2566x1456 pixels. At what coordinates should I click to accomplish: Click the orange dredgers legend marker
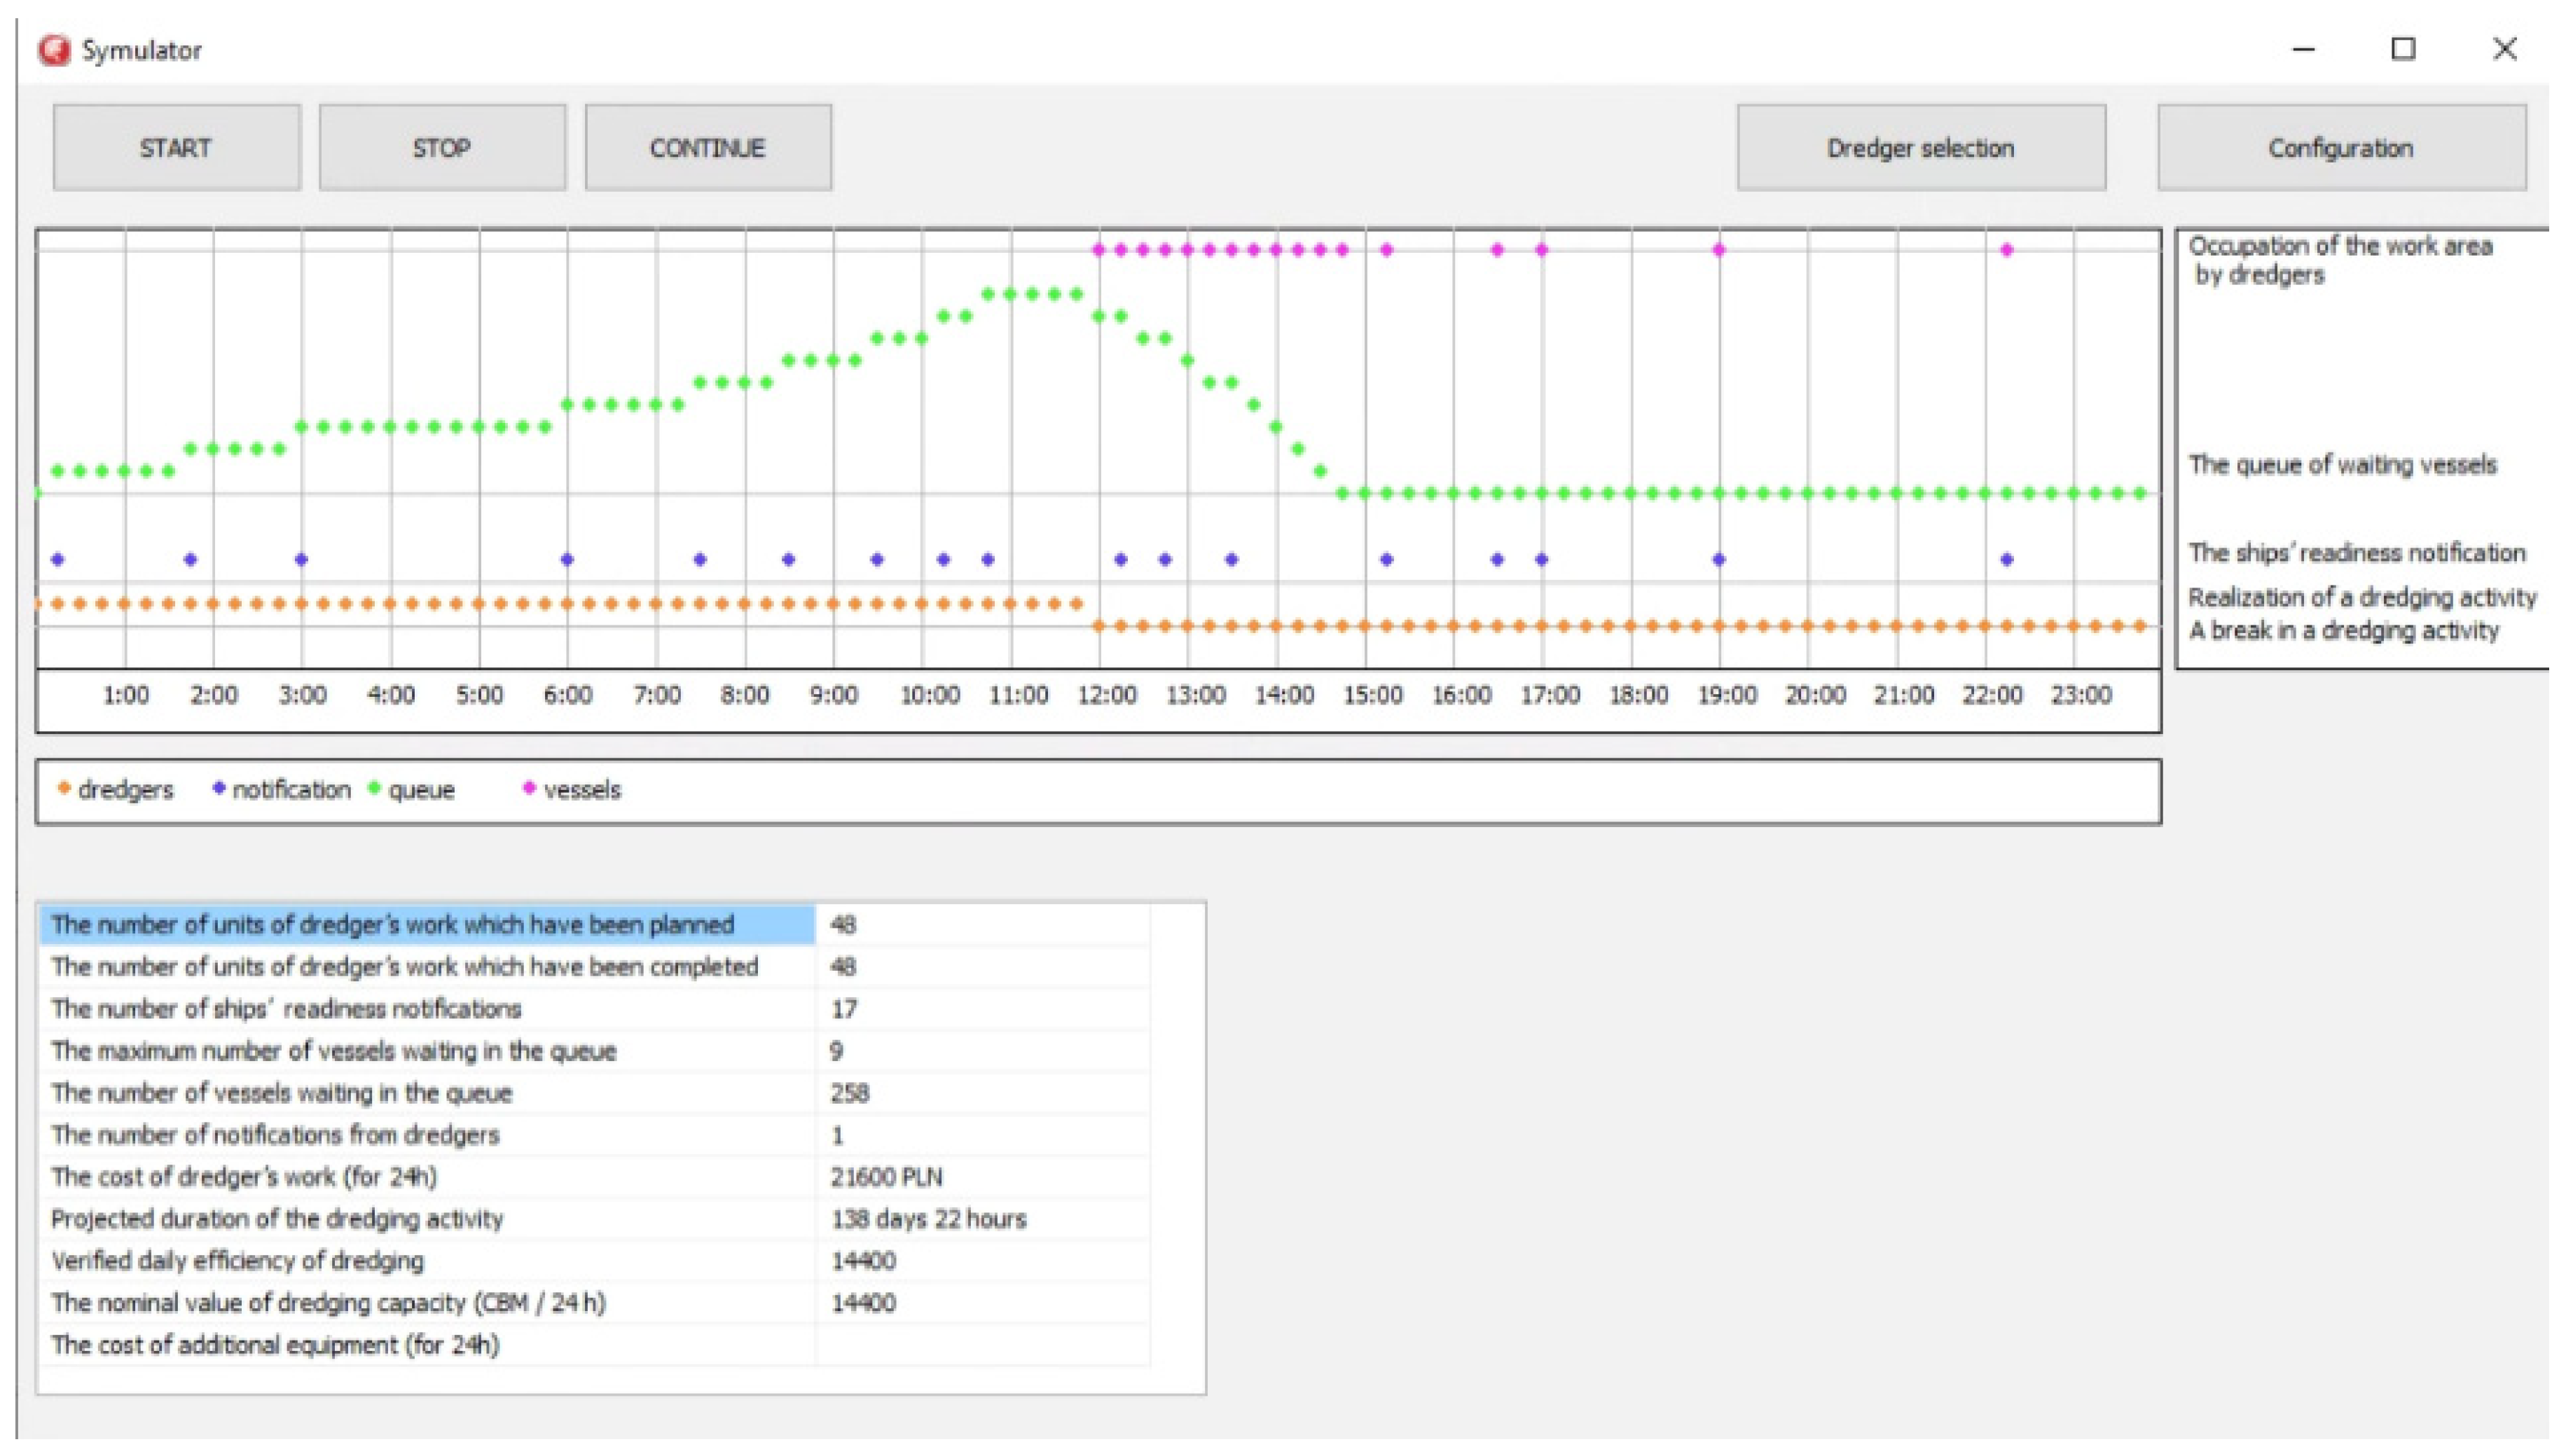pyautogui.click(x=64, y=789)
